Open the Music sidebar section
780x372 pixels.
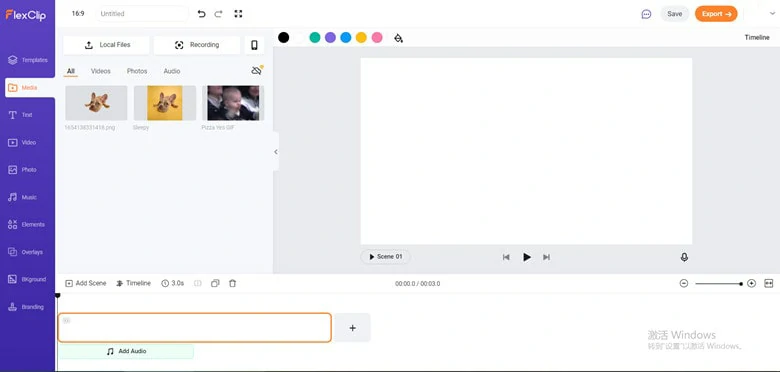pos(22,197)
